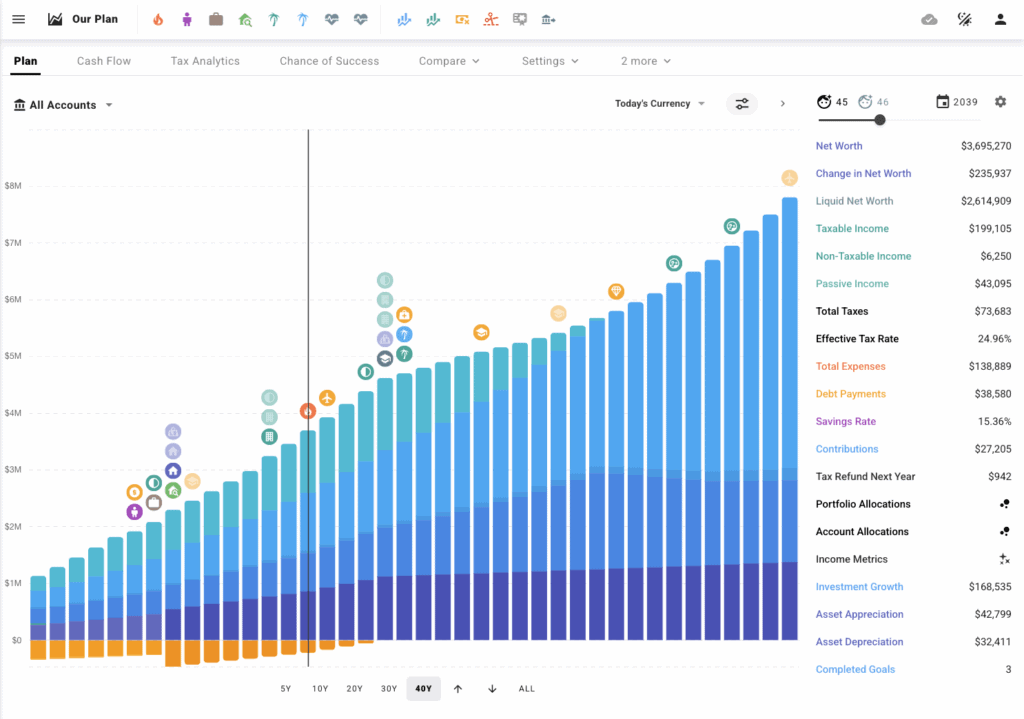Click the purple person icon in toolbar
Image resolution: width=1024 pixels, height=719 pixels.
coord(187,19)
